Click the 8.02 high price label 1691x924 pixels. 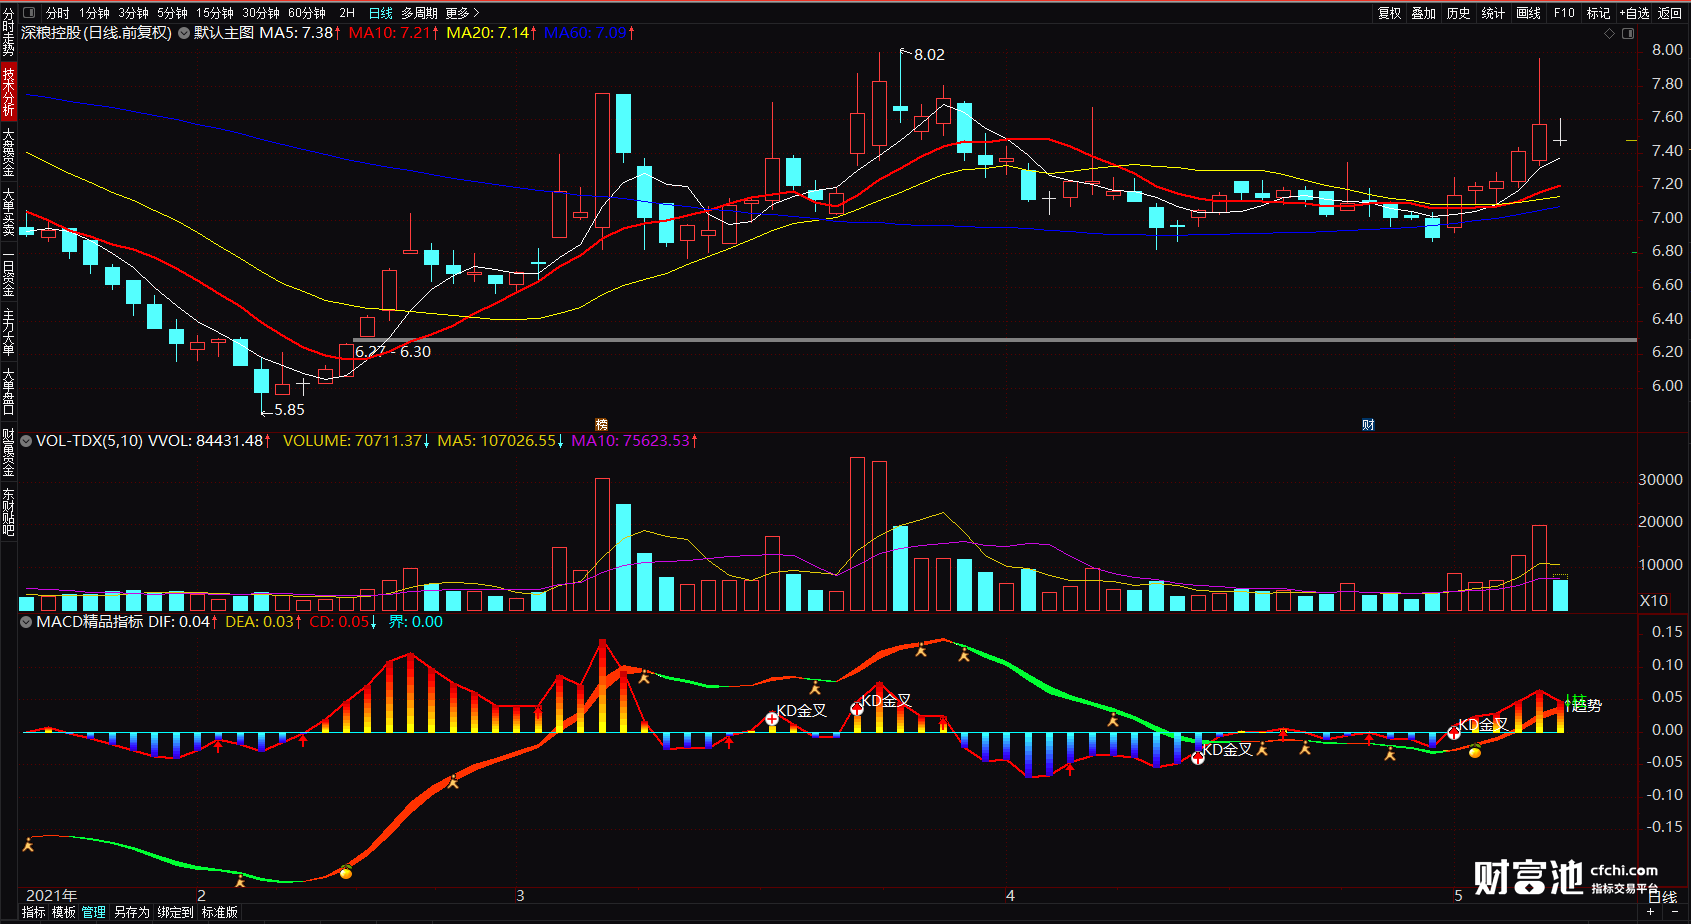929,55
